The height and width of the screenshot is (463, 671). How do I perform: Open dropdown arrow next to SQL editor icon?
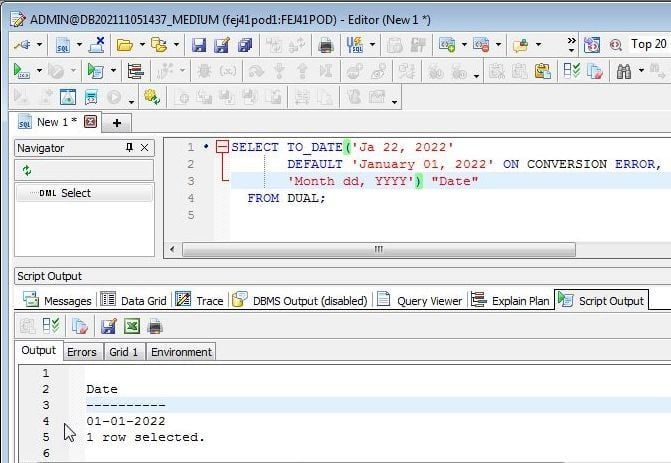pyautogui.click(x=79, y=45)
